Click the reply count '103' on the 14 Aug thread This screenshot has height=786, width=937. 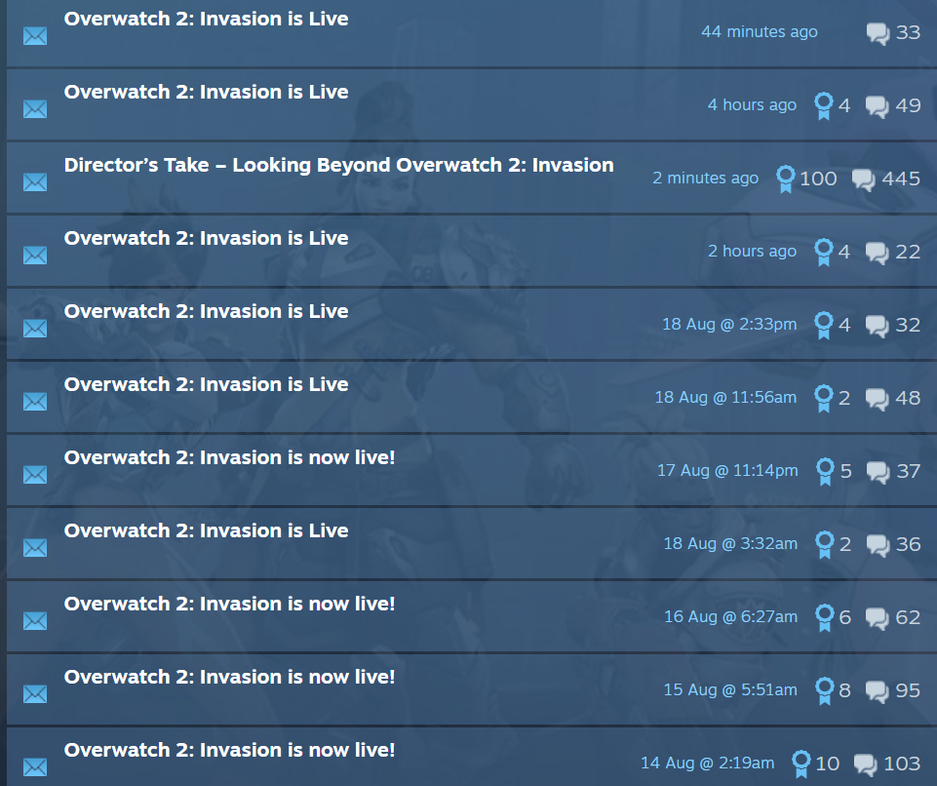[x=902, y=764]
